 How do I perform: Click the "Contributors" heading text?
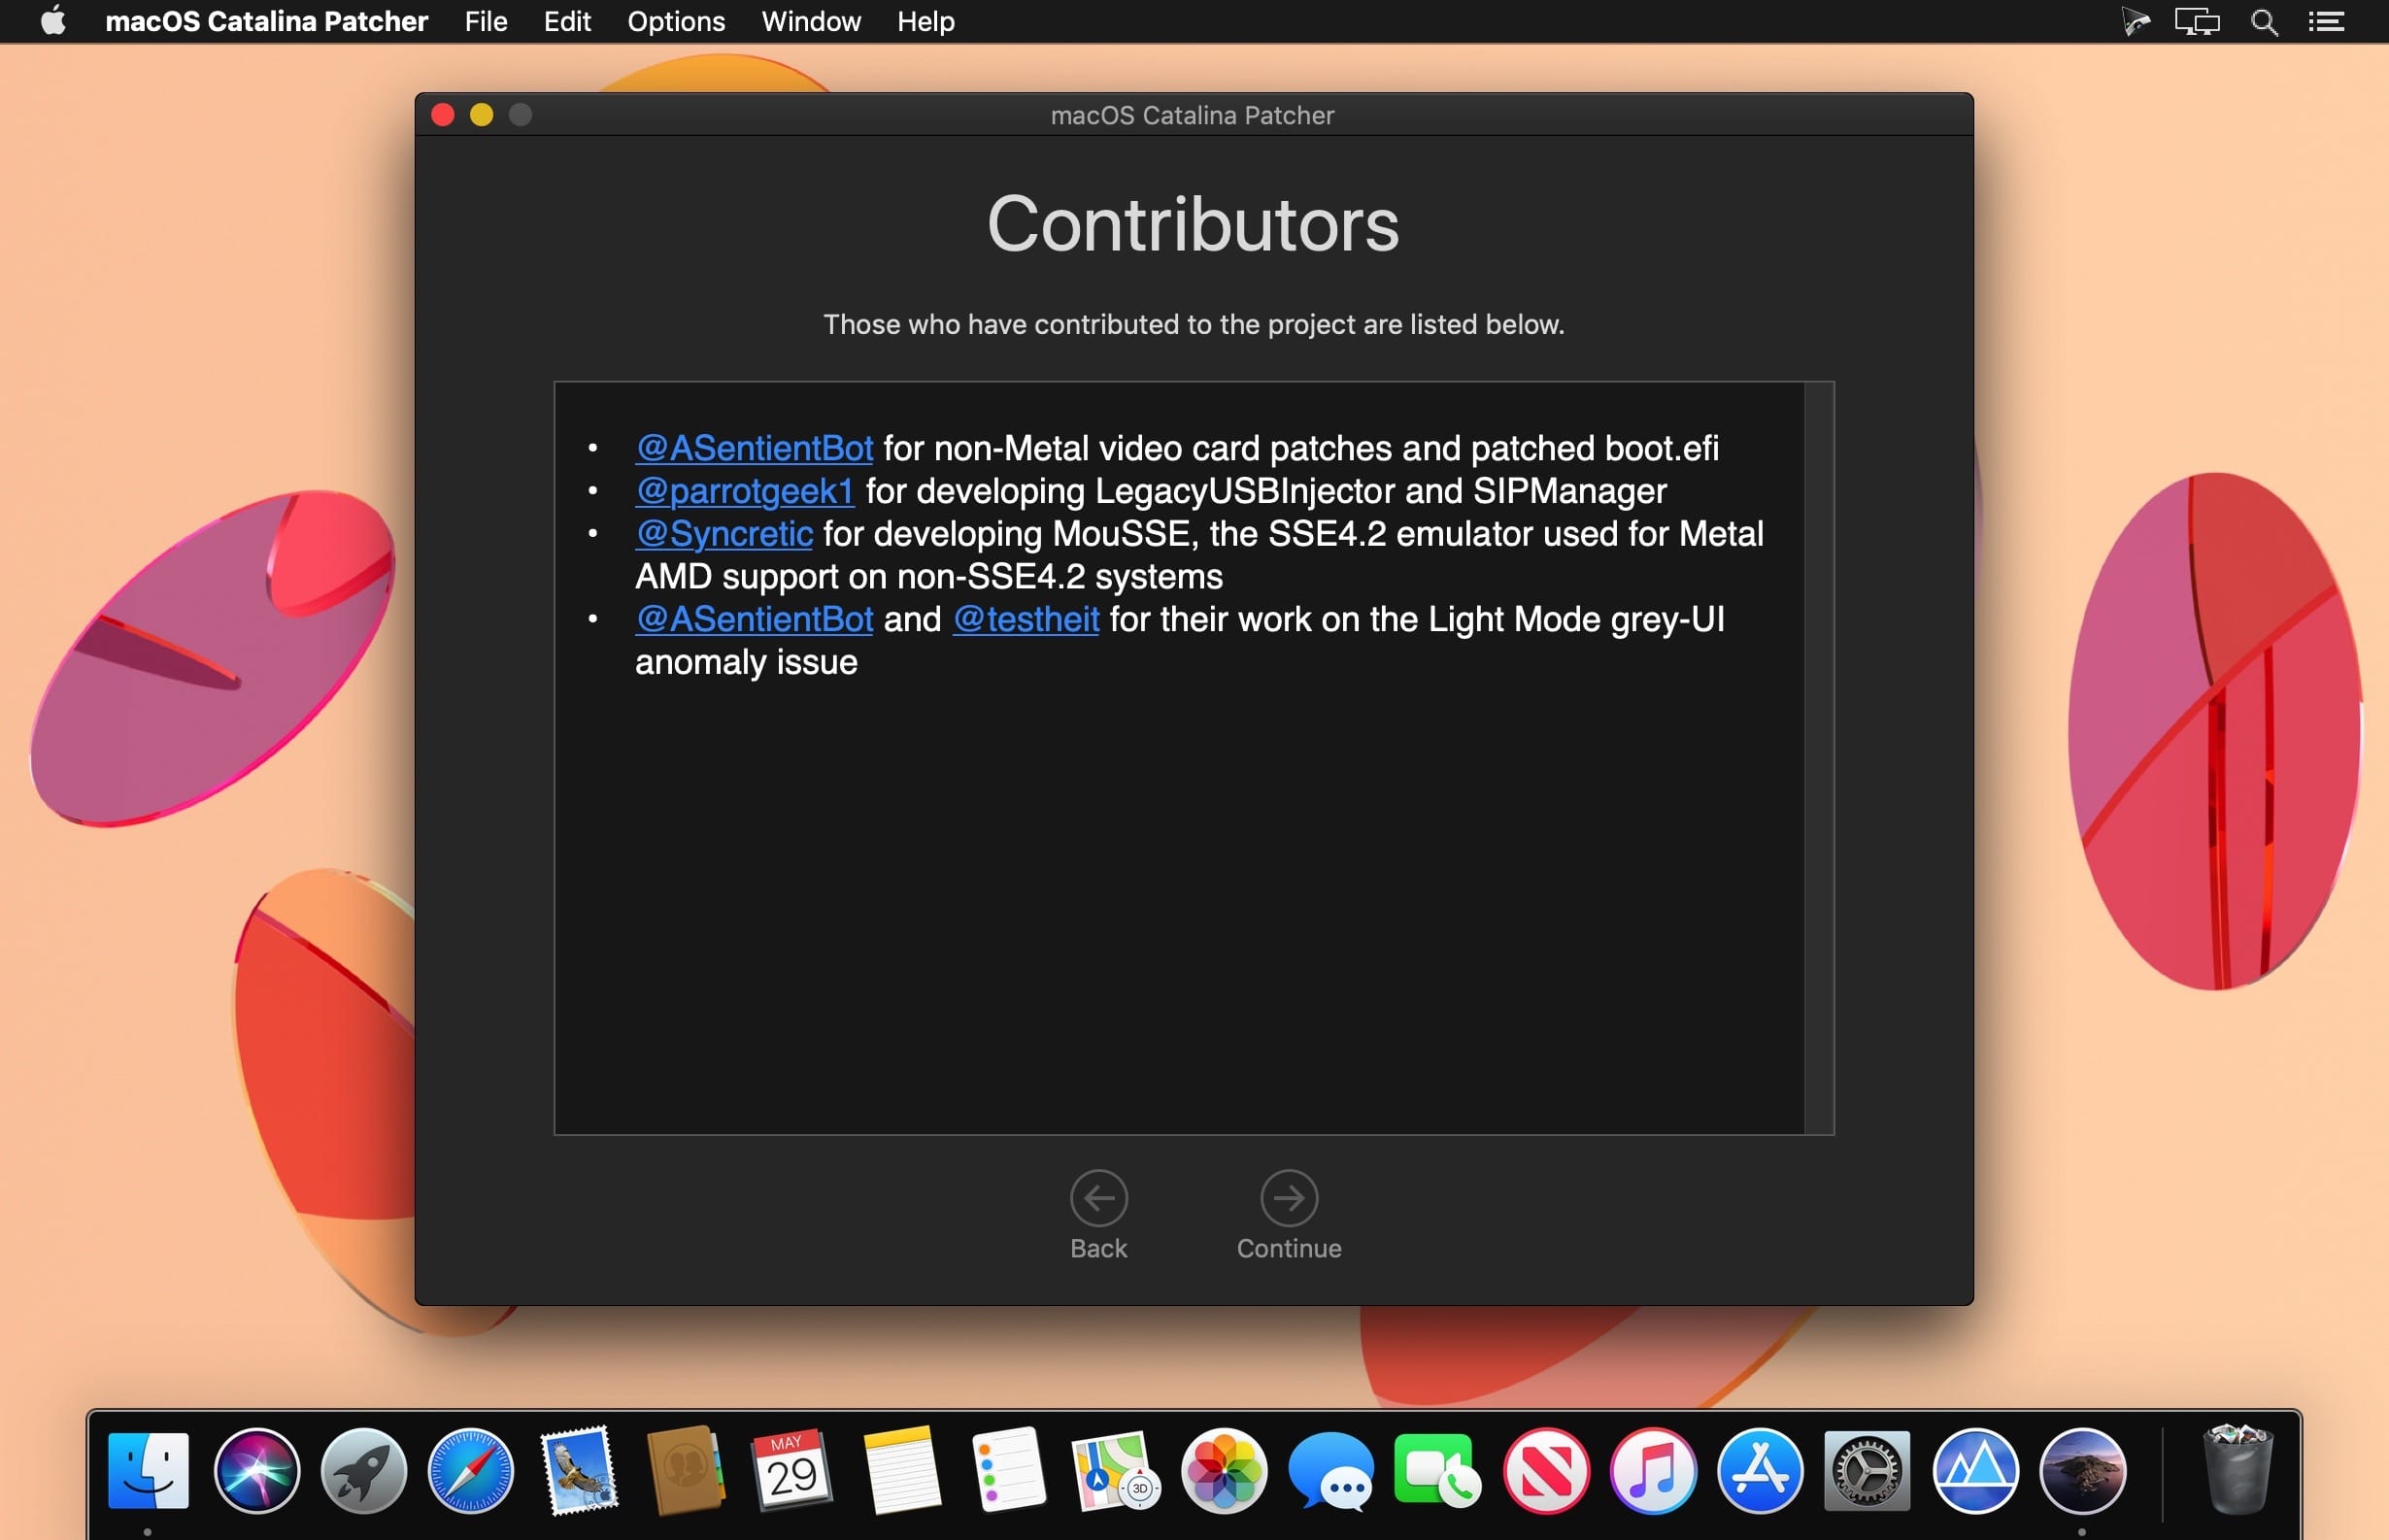pyautogui.click(x=1193, y=224)
